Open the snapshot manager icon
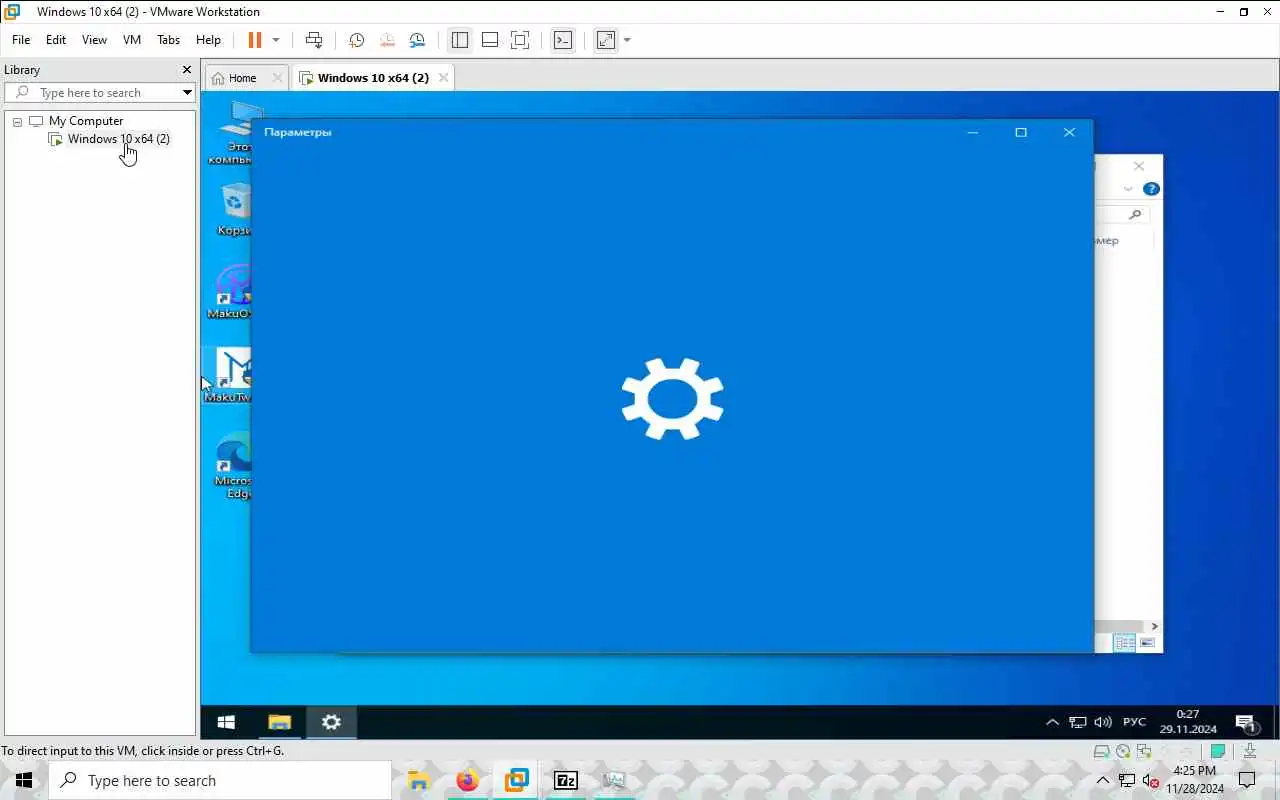Image resolution: width=1280 pixels, height=800 pixels. point(417,40)
